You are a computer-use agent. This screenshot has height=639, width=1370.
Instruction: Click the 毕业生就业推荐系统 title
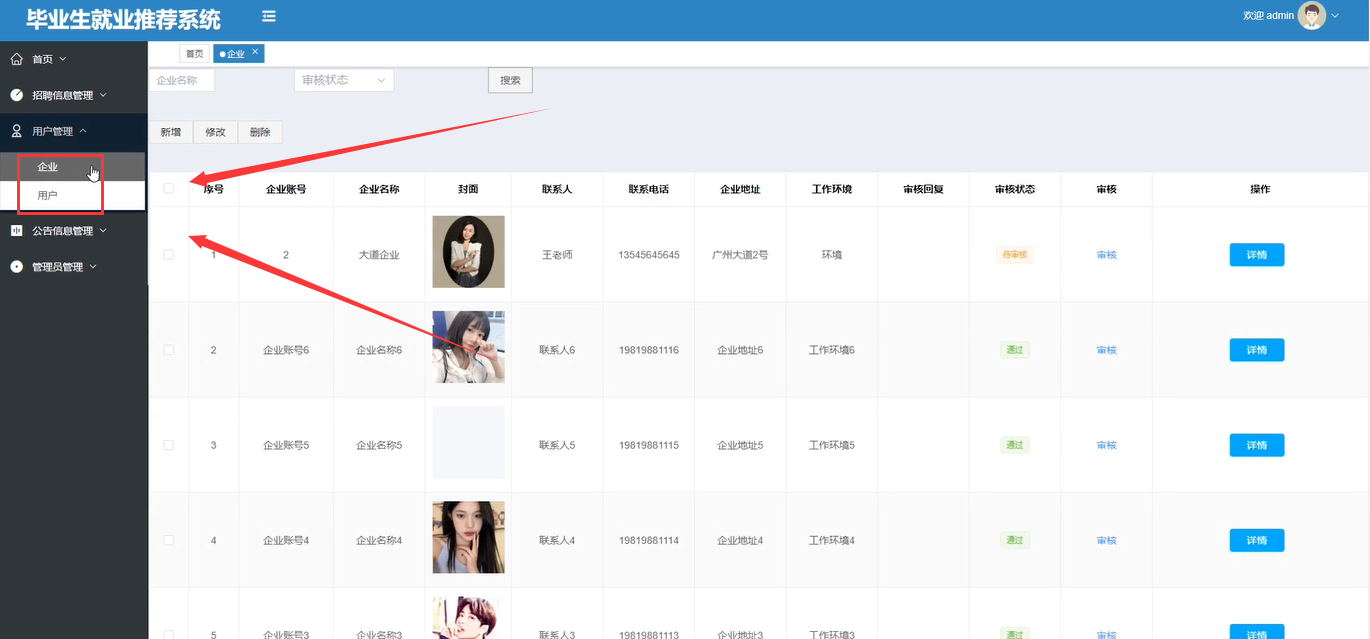click(124, 19)
